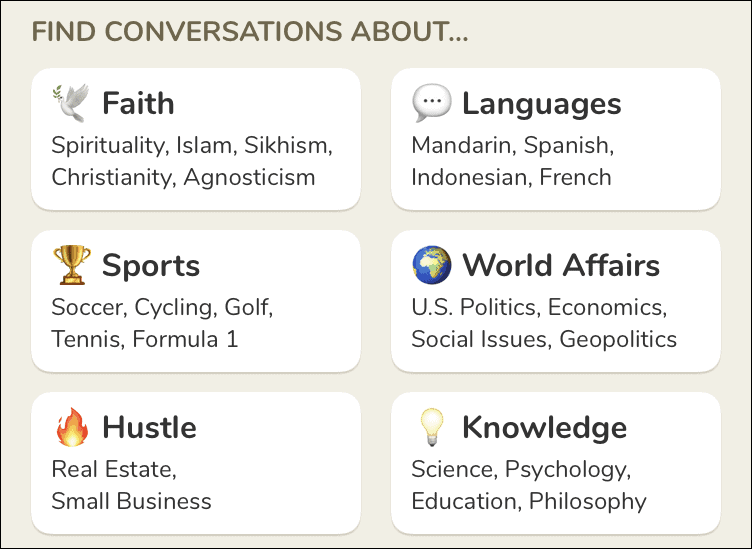
Task: Select the Hustle category title
Action: point(150,427)
